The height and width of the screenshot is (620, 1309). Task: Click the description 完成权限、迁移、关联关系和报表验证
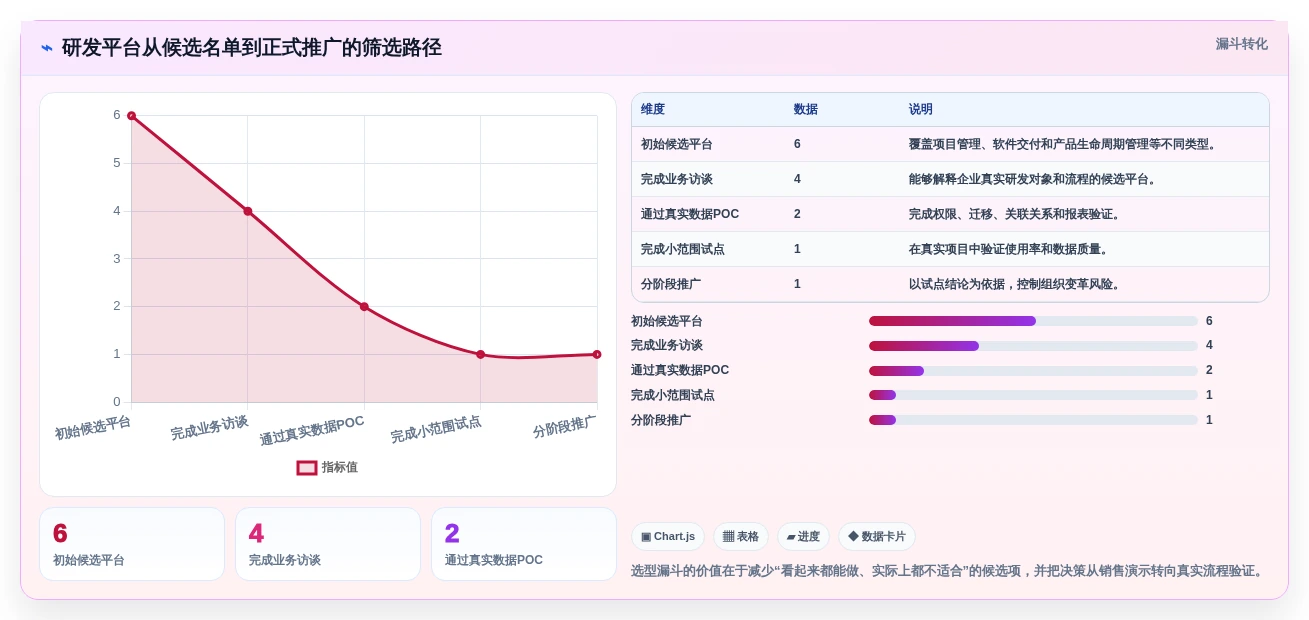tap(1016, 214)
